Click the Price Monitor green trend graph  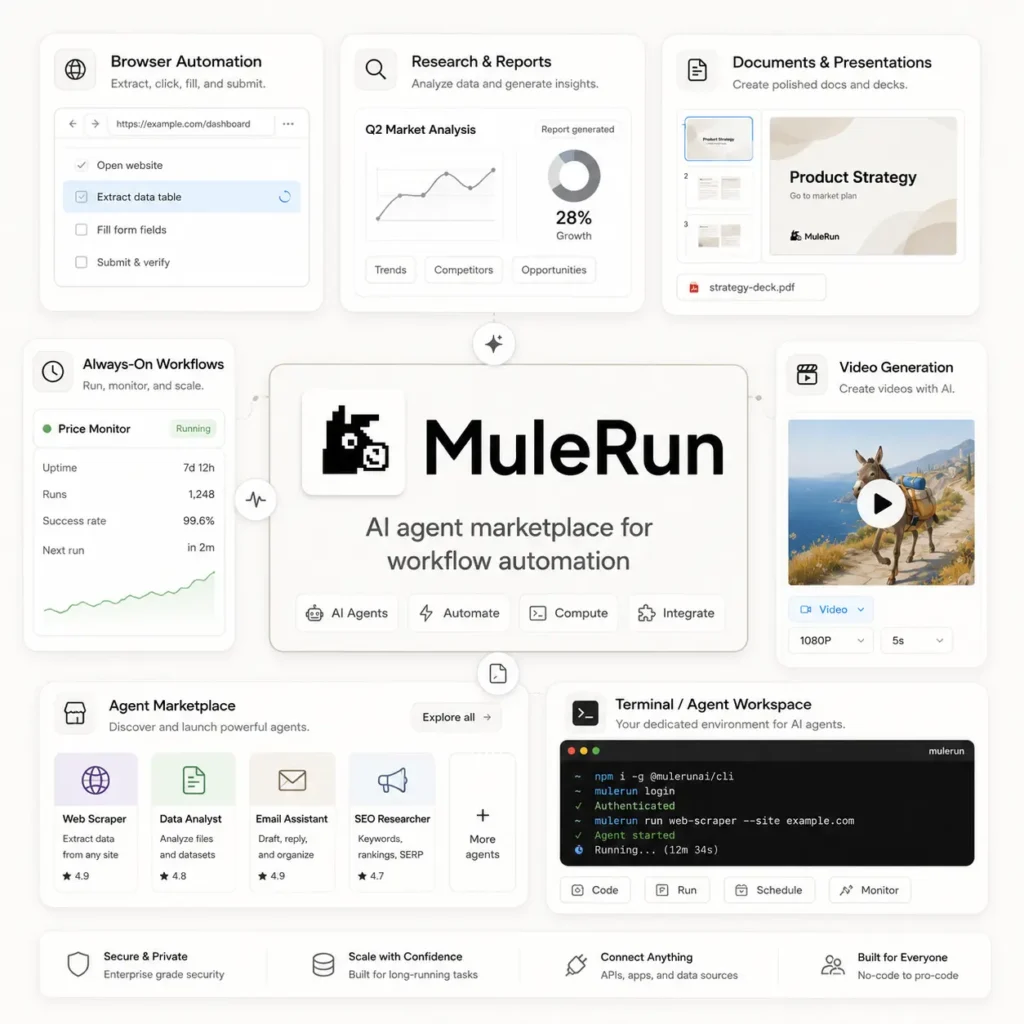[x=129, y=594]
